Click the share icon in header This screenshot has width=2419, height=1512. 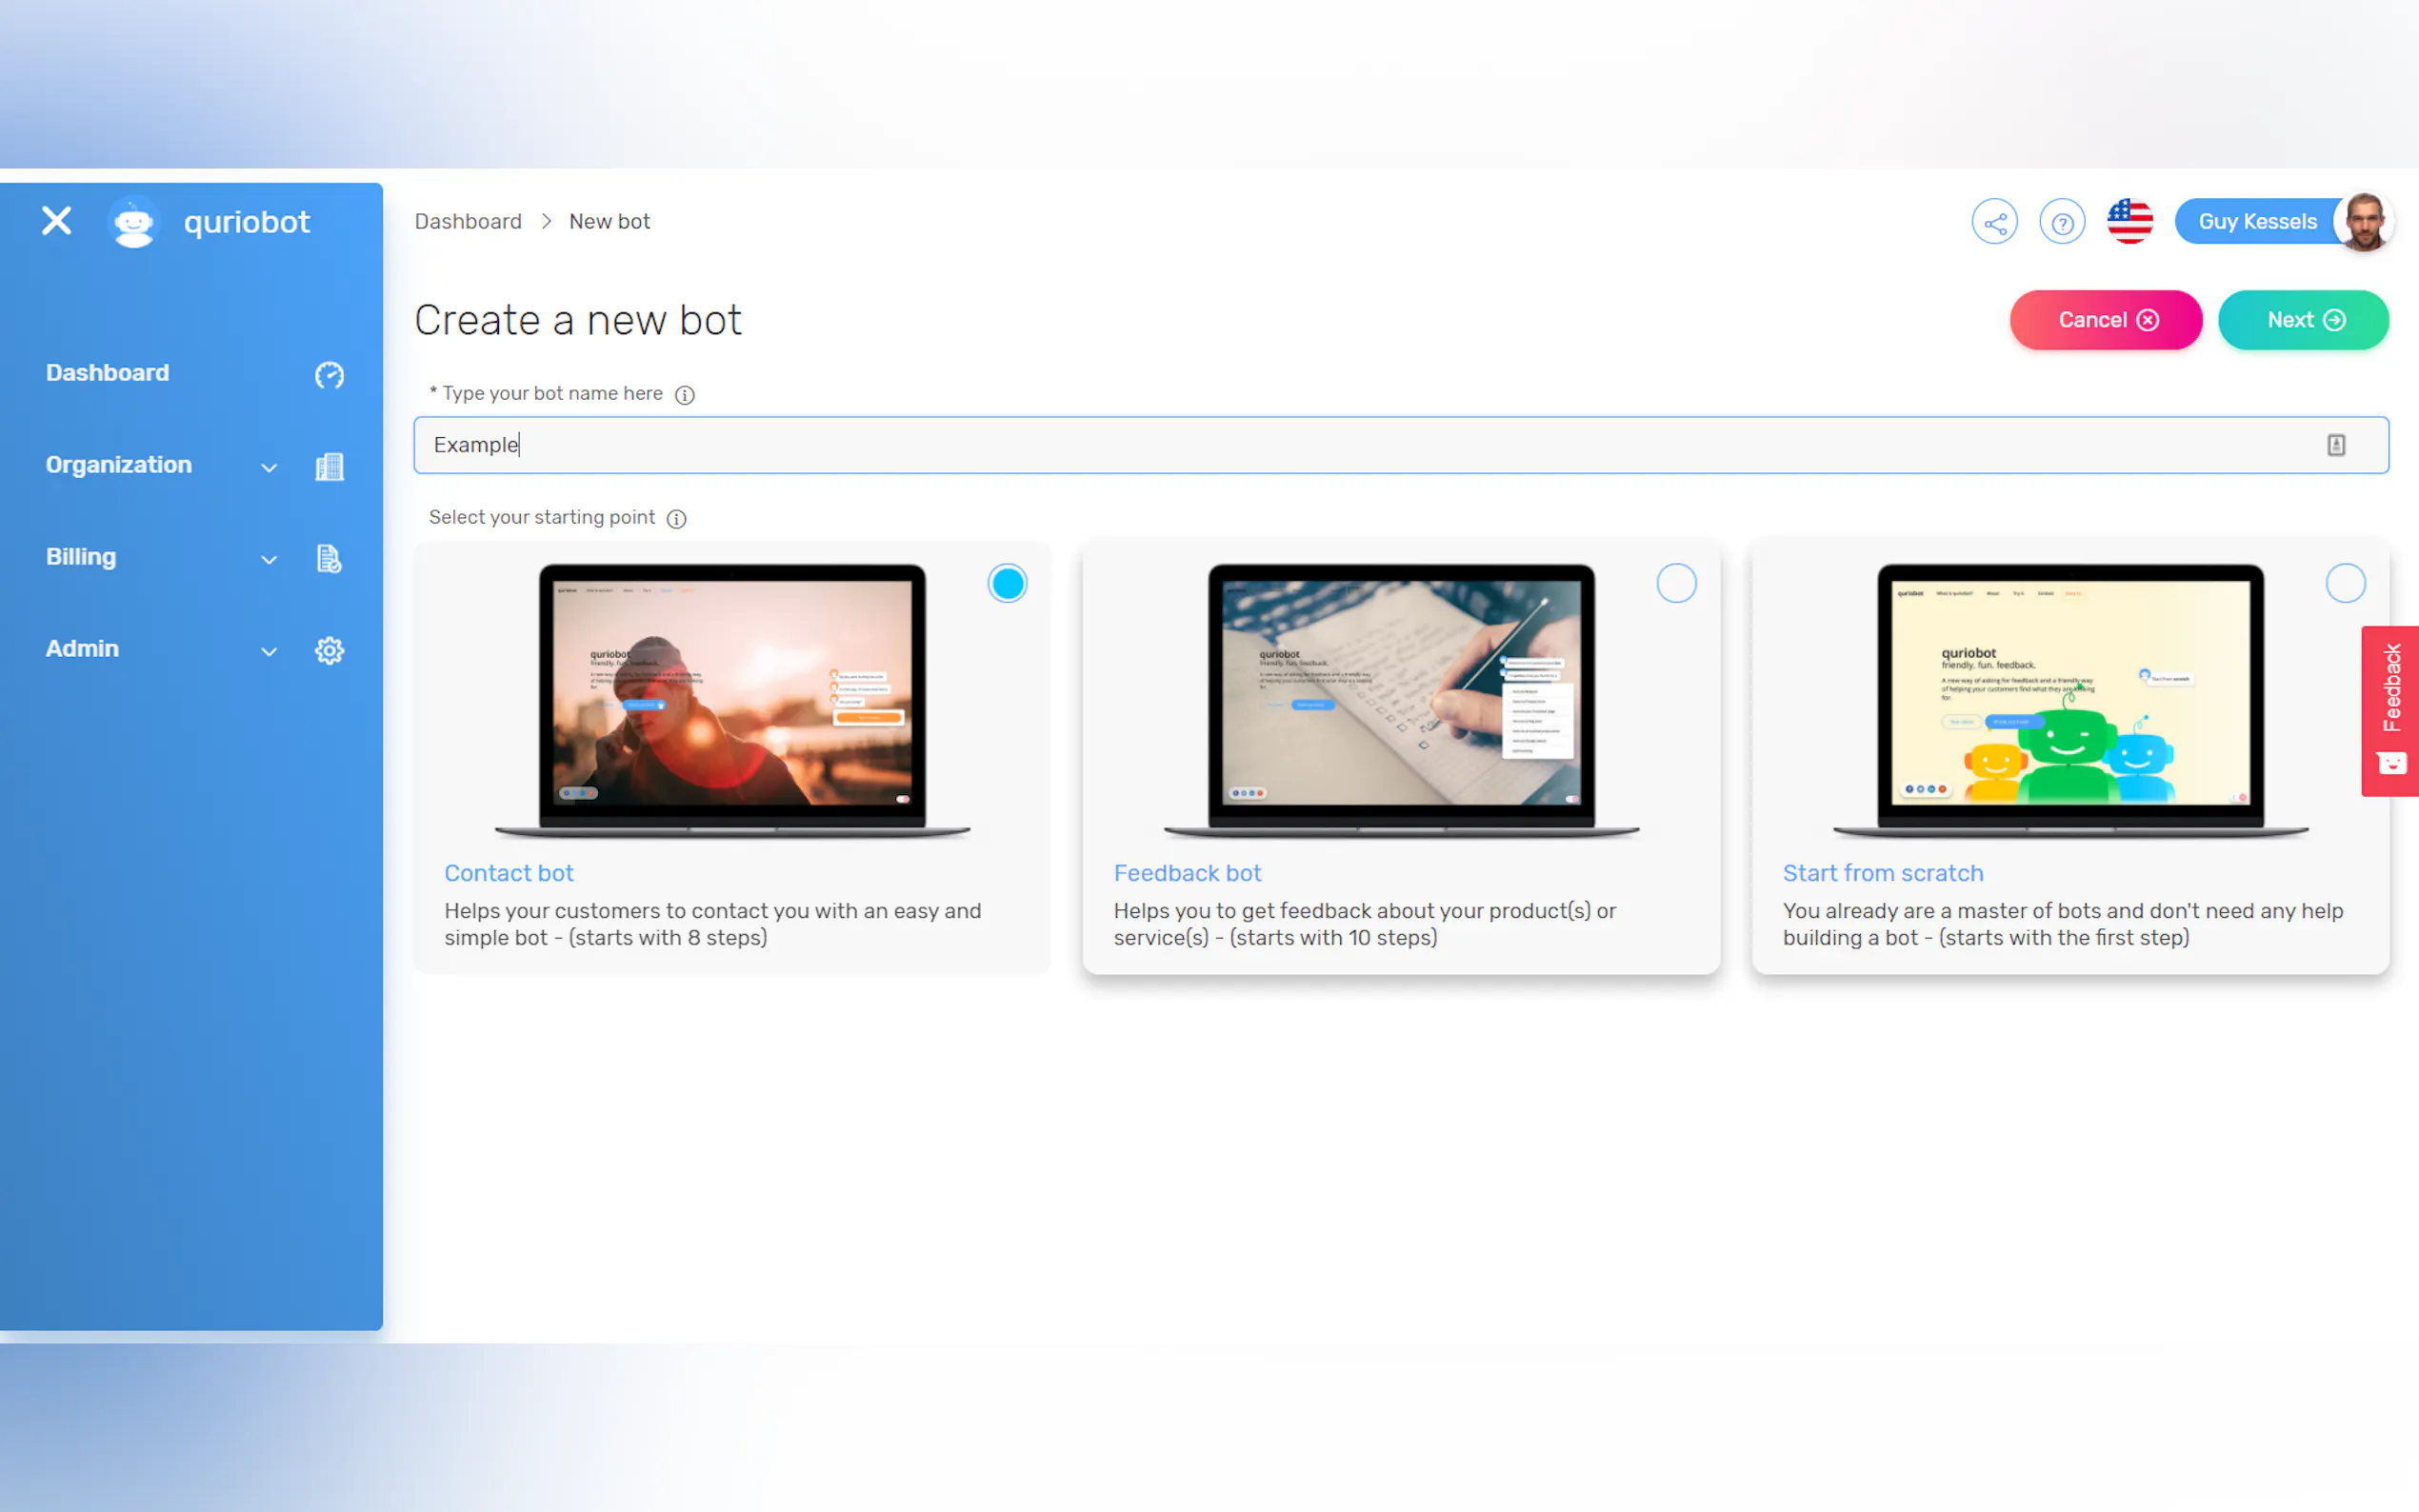click(1994, 222)
